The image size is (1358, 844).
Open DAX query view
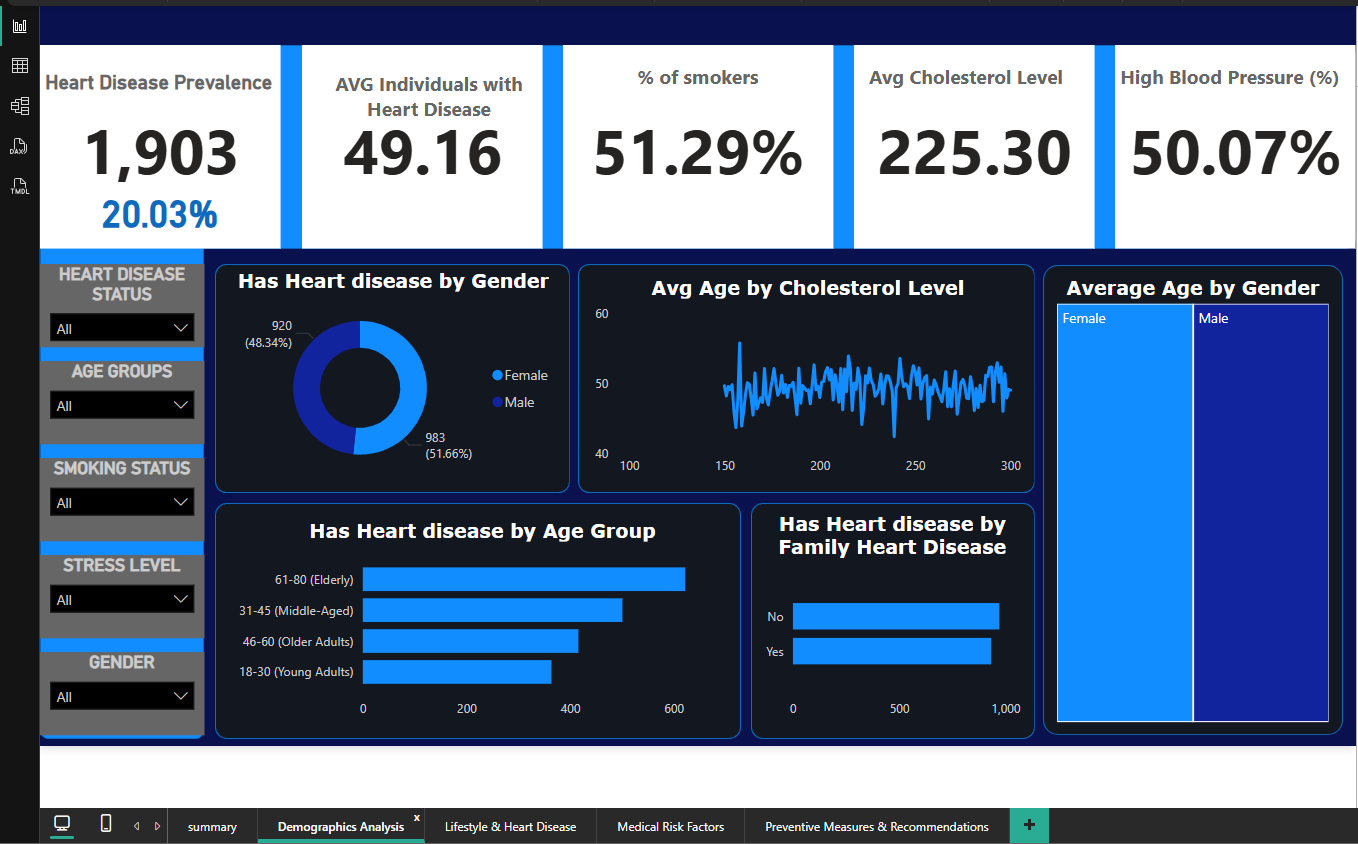pos(19,146)
